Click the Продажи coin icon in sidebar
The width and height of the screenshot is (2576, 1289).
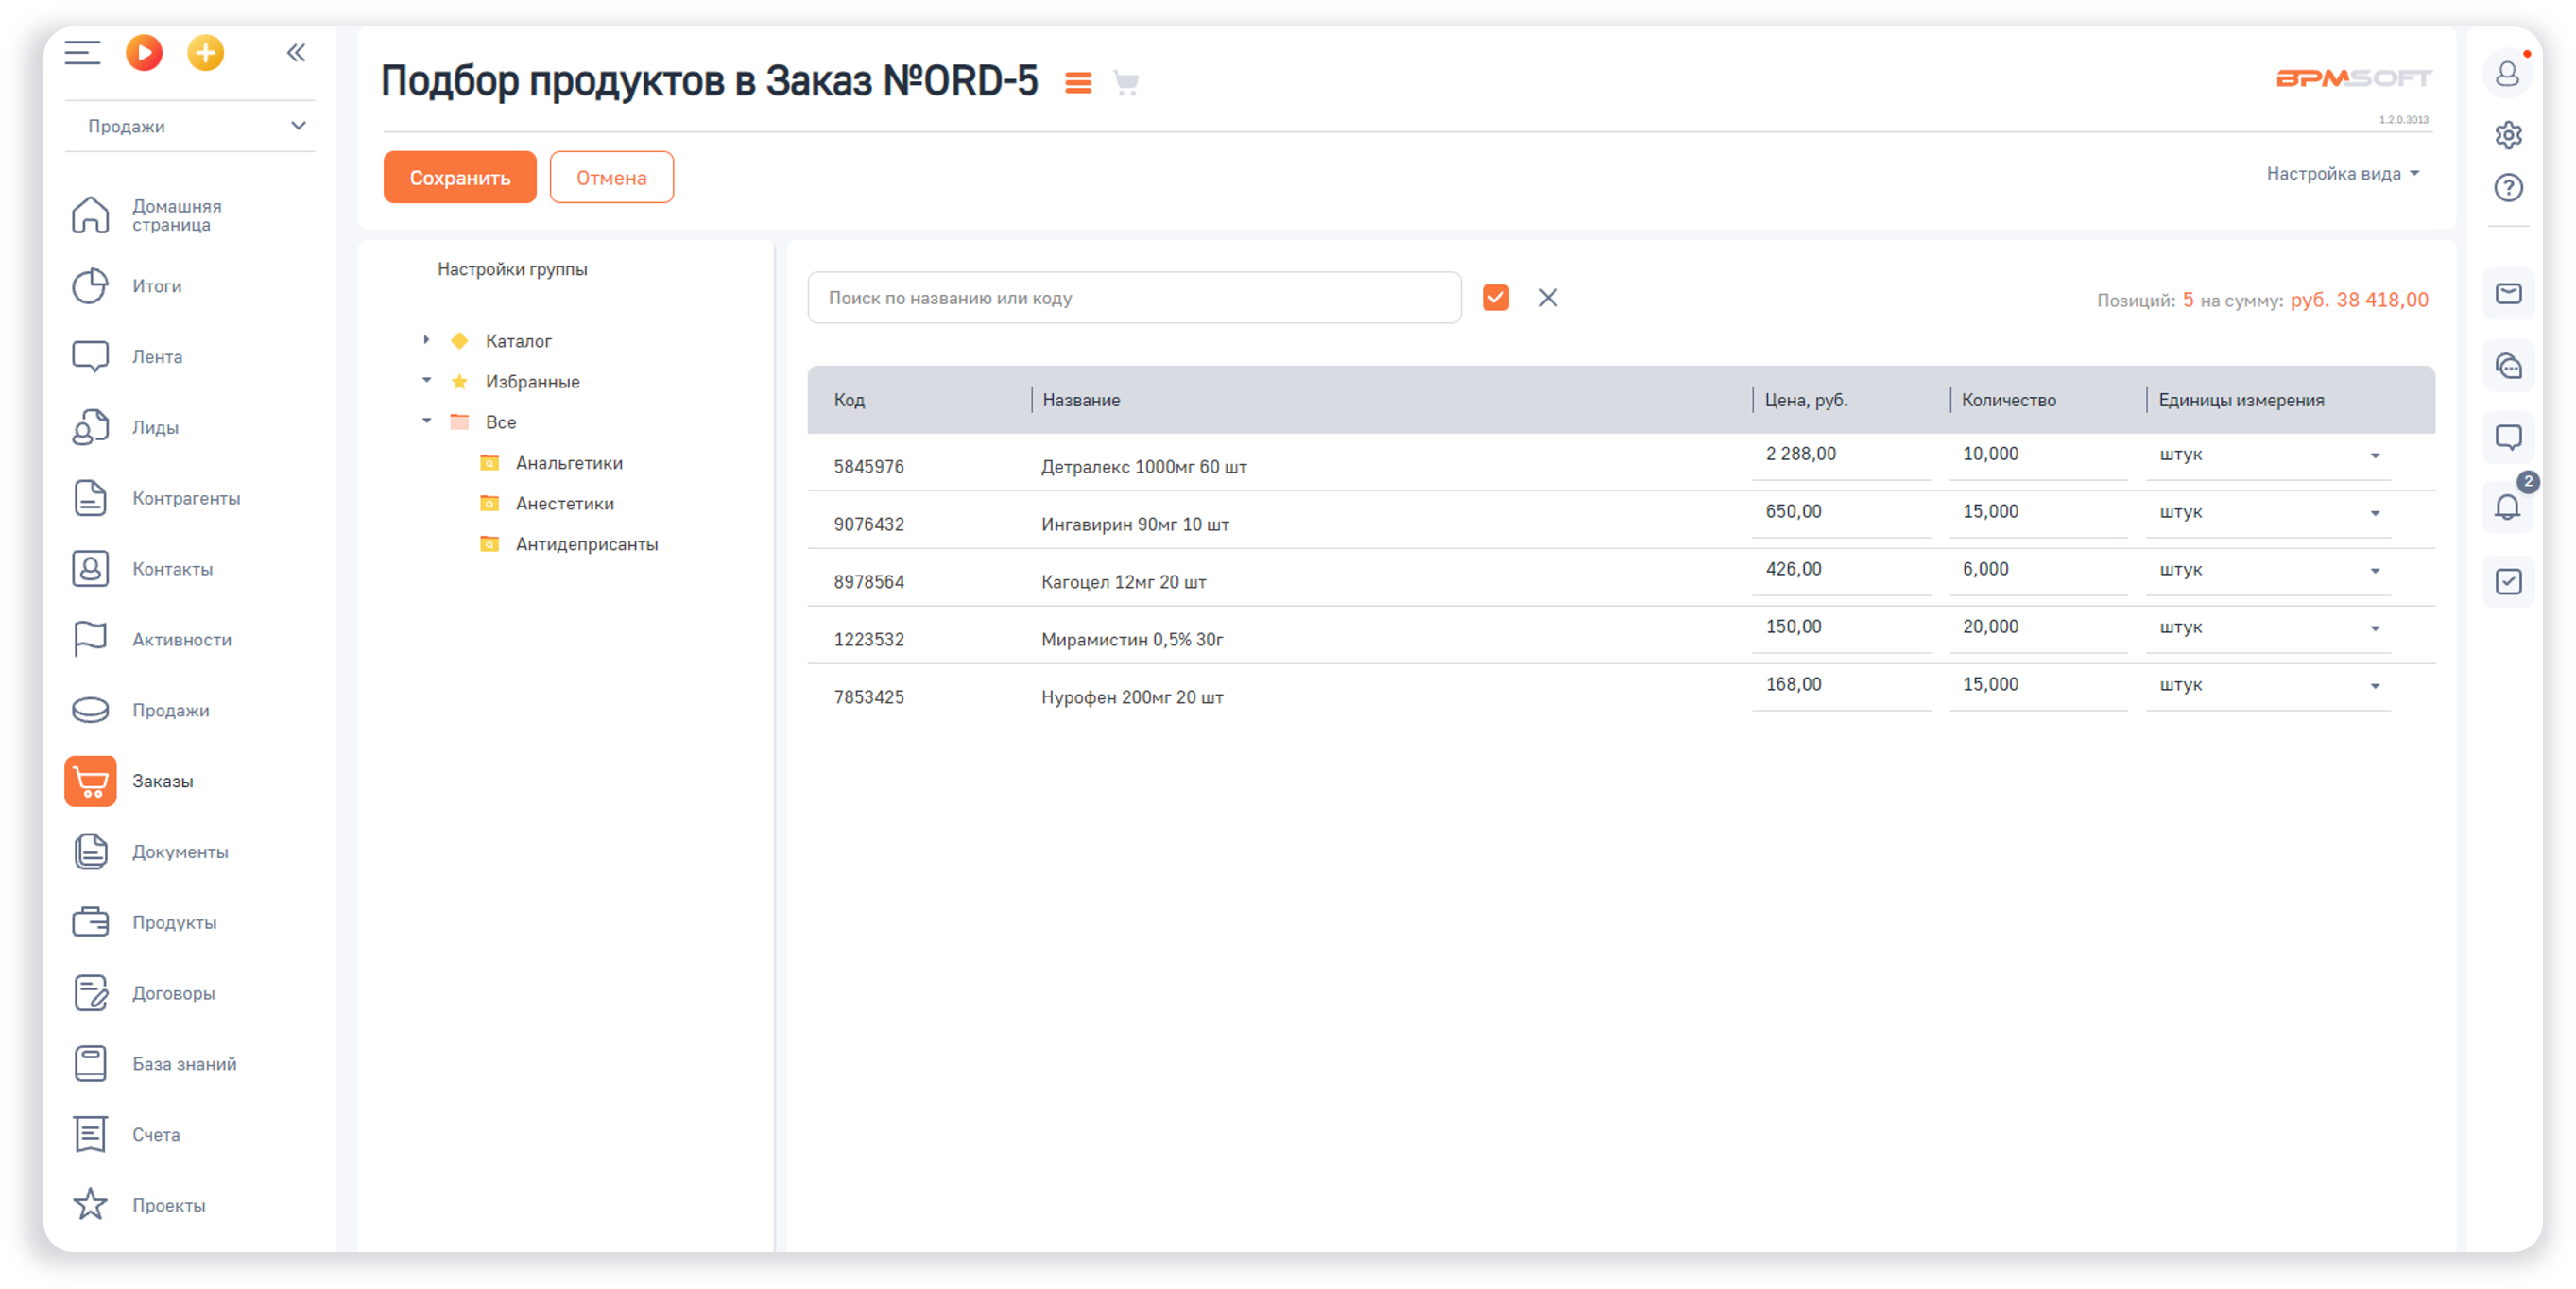[x=90, y=710]
